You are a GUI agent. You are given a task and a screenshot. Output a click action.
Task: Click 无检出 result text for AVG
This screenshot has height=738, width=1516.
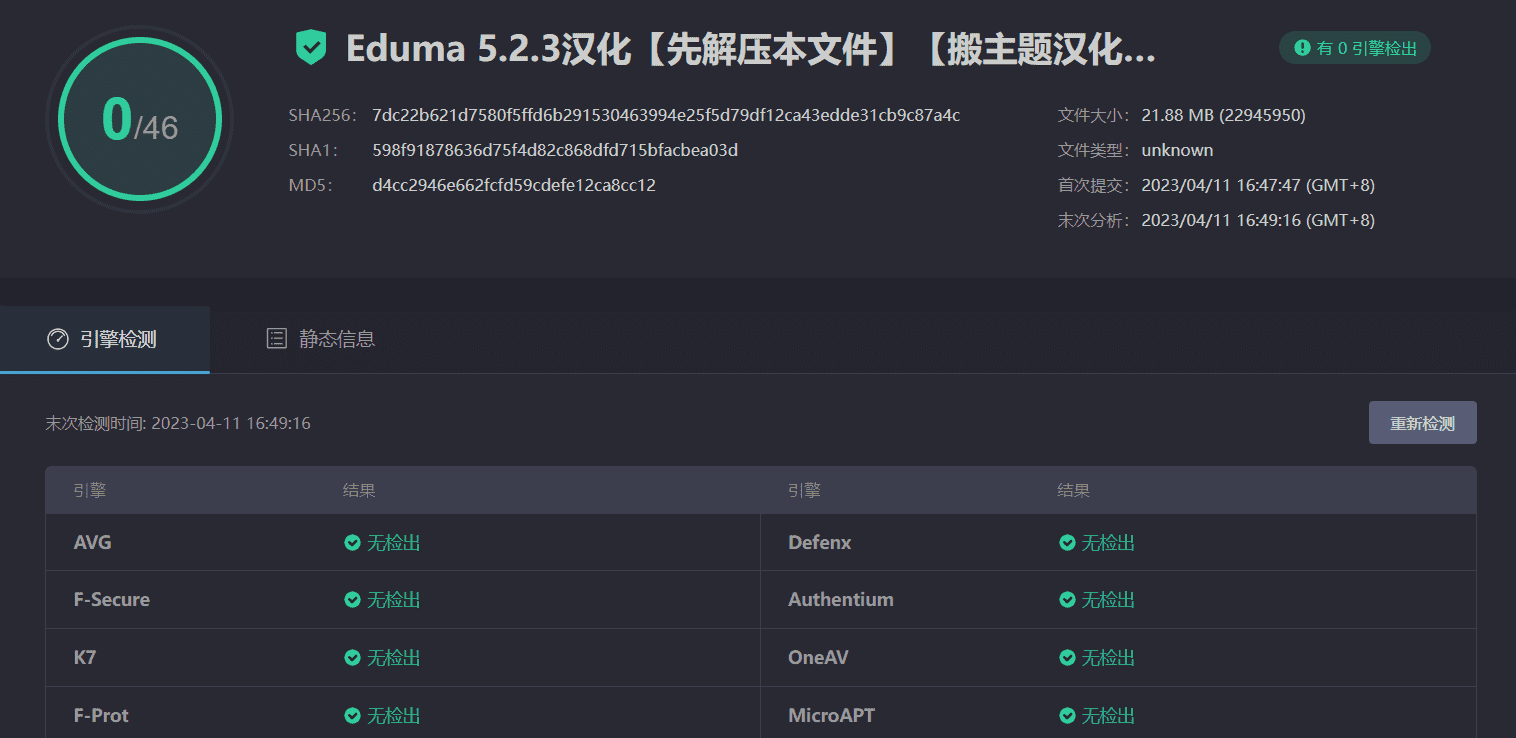(x=394, y=543)
